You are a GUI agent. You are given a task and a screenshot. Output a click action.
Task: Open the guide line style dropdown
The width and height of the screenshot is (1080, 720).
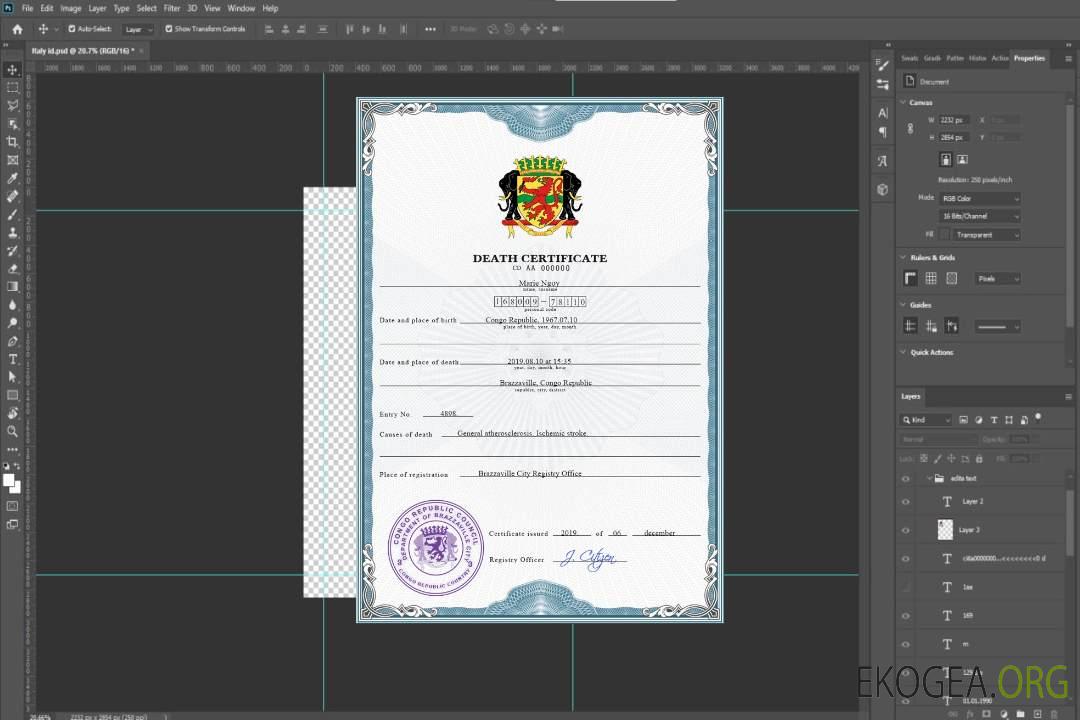click(998, 327)
